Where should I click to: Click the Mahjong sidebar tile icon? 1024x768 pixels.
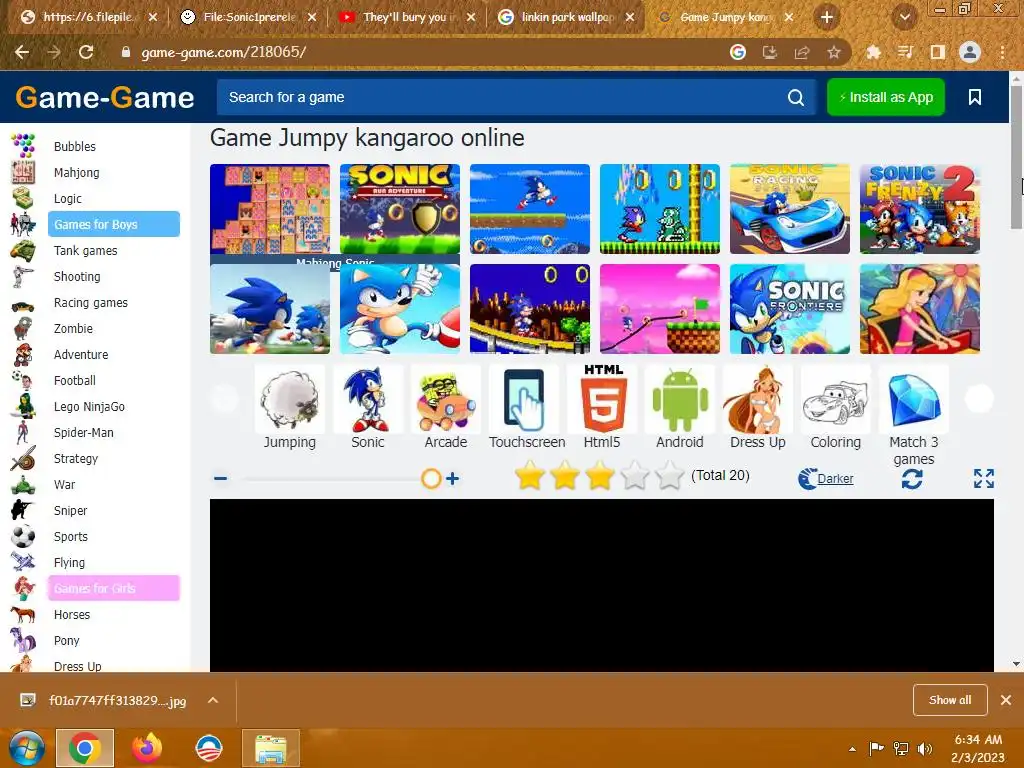[x=24, y=172]
